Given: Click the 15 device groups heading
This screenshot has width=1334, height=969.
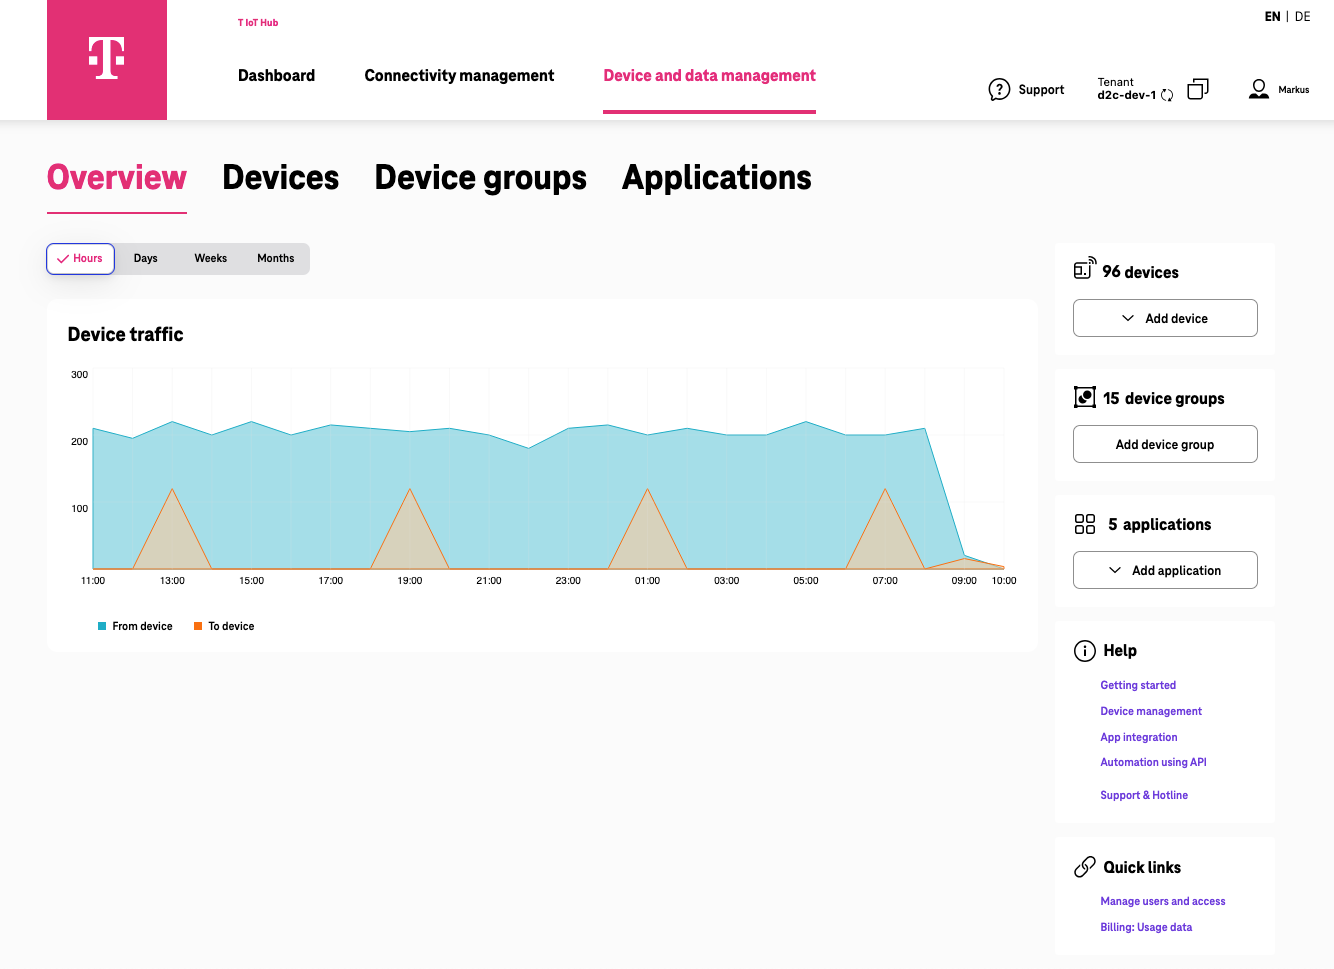Looking at the screenshot, I should coord(1163,398).
